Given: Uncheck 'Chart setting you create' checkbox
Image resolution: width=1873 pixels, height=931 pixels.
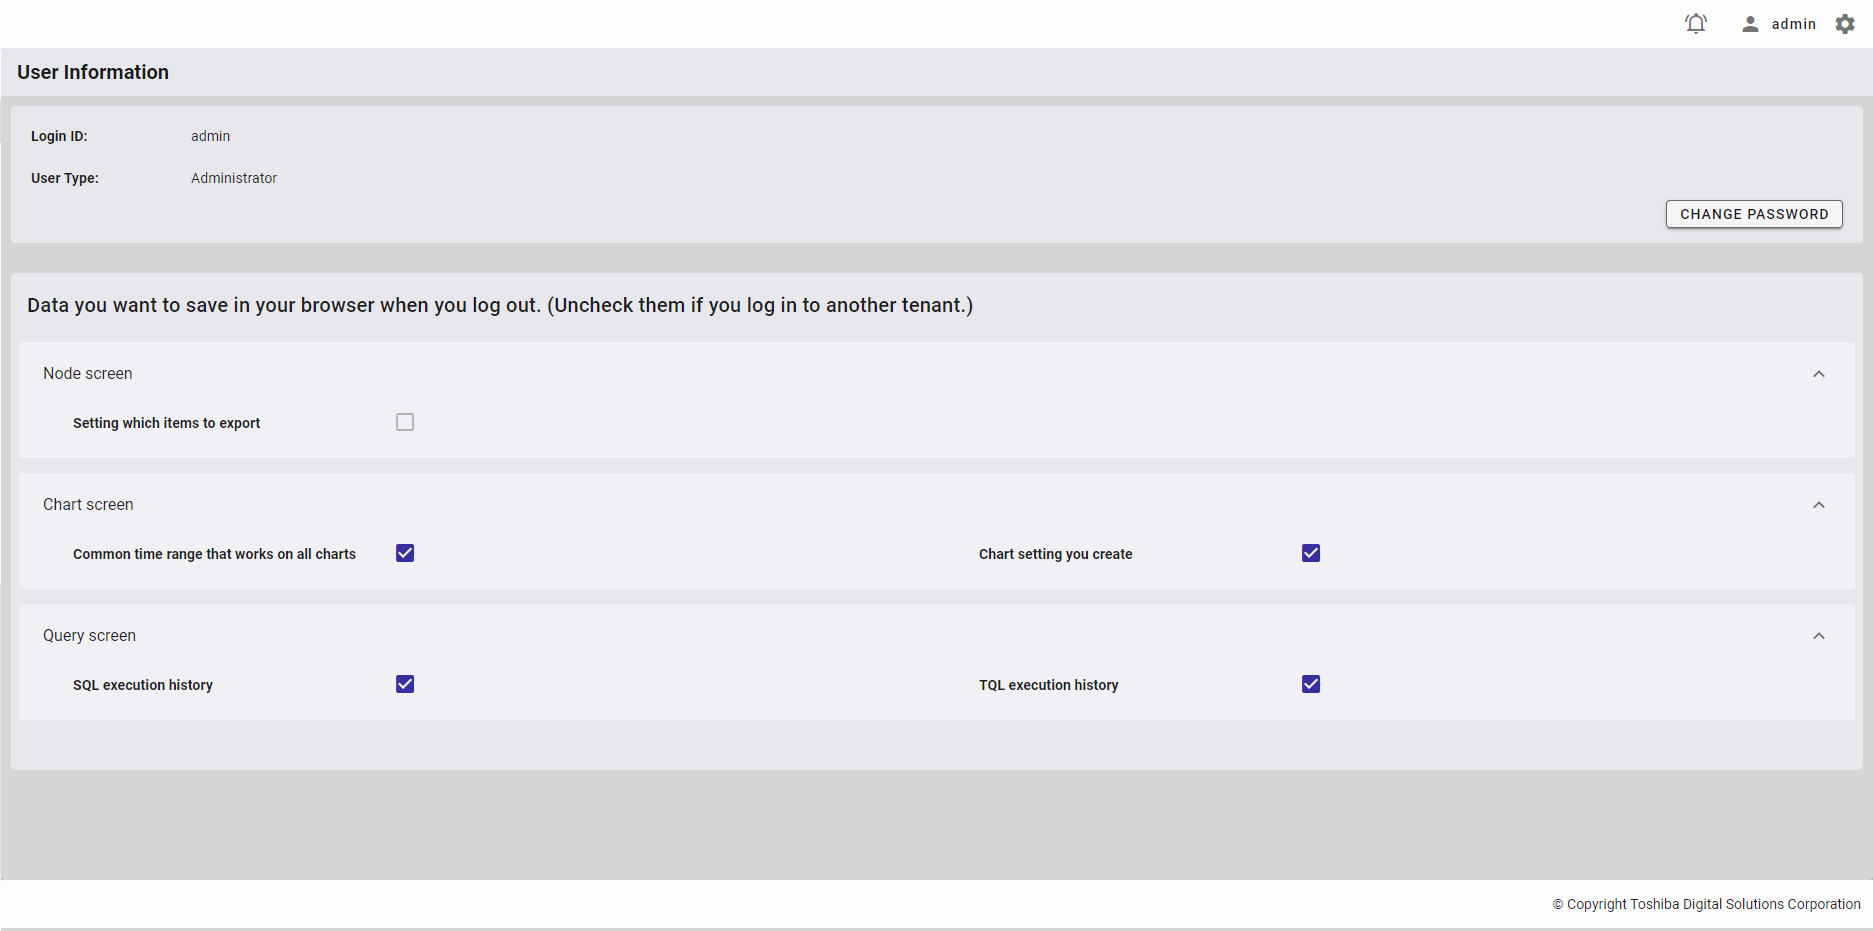Looking at the screenshot, I should 1311,553.
